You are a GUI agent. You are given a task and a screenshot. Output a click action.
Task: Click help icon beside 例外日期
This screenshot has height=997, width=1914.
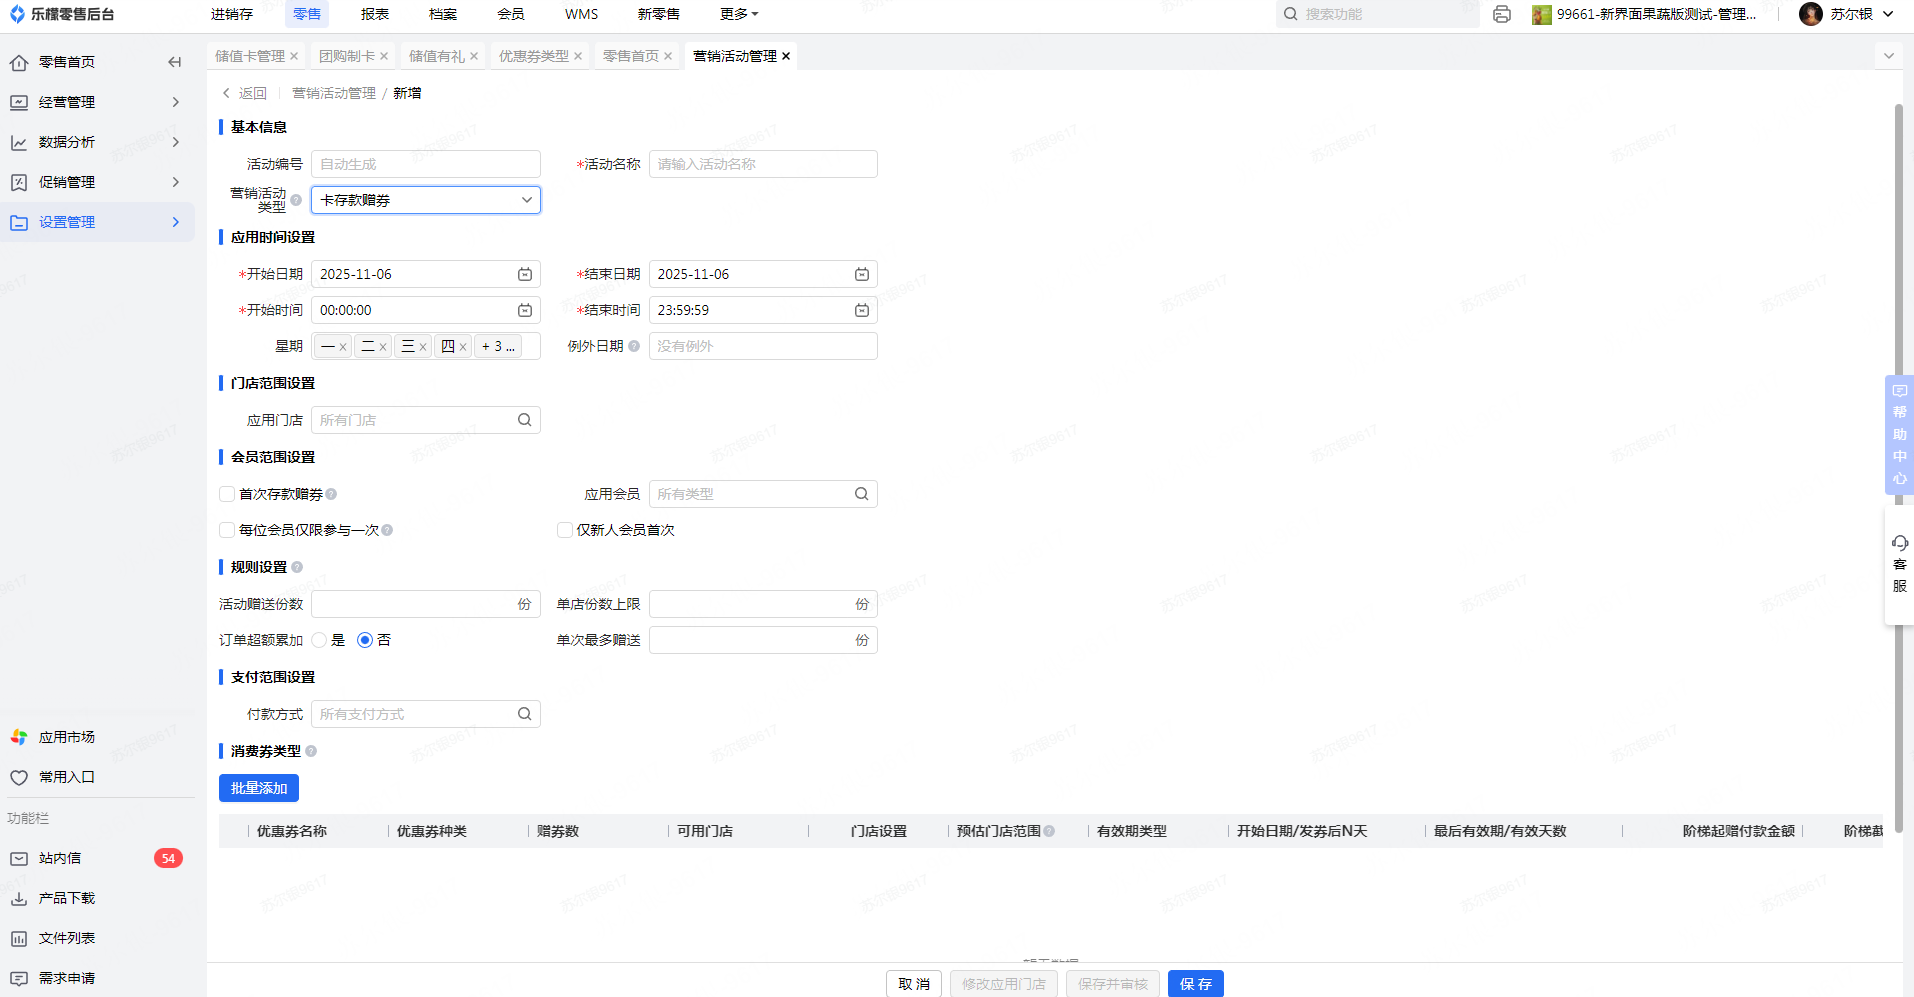[634, 346]
